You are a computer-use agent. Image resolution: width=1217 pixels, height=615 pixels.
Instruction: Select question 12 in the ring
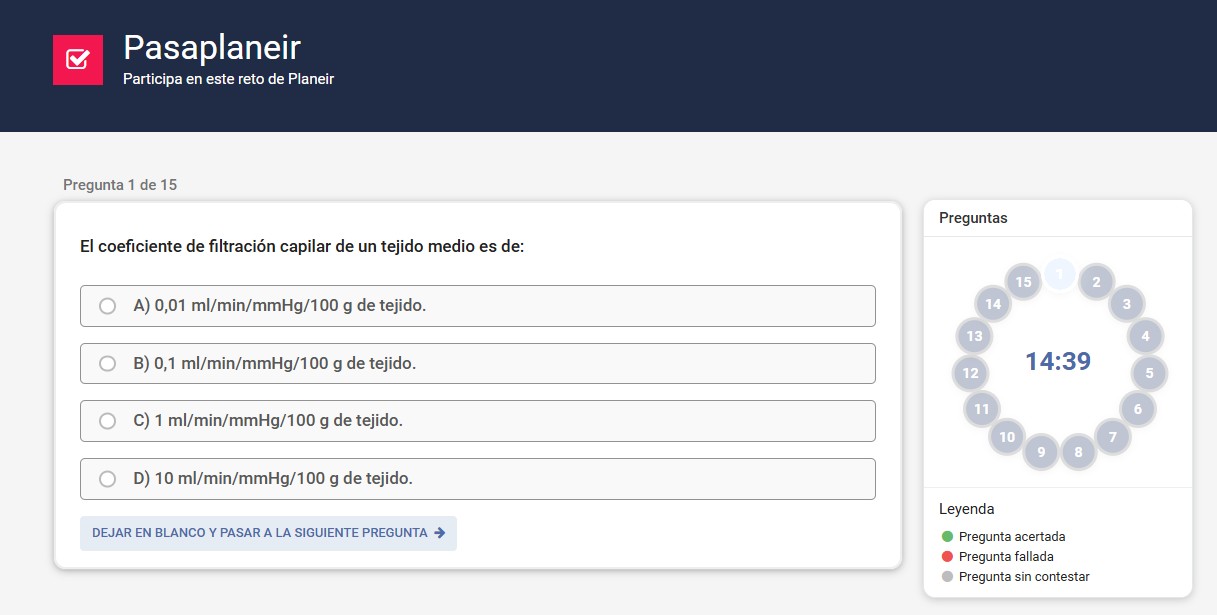(x=970, y=373)
